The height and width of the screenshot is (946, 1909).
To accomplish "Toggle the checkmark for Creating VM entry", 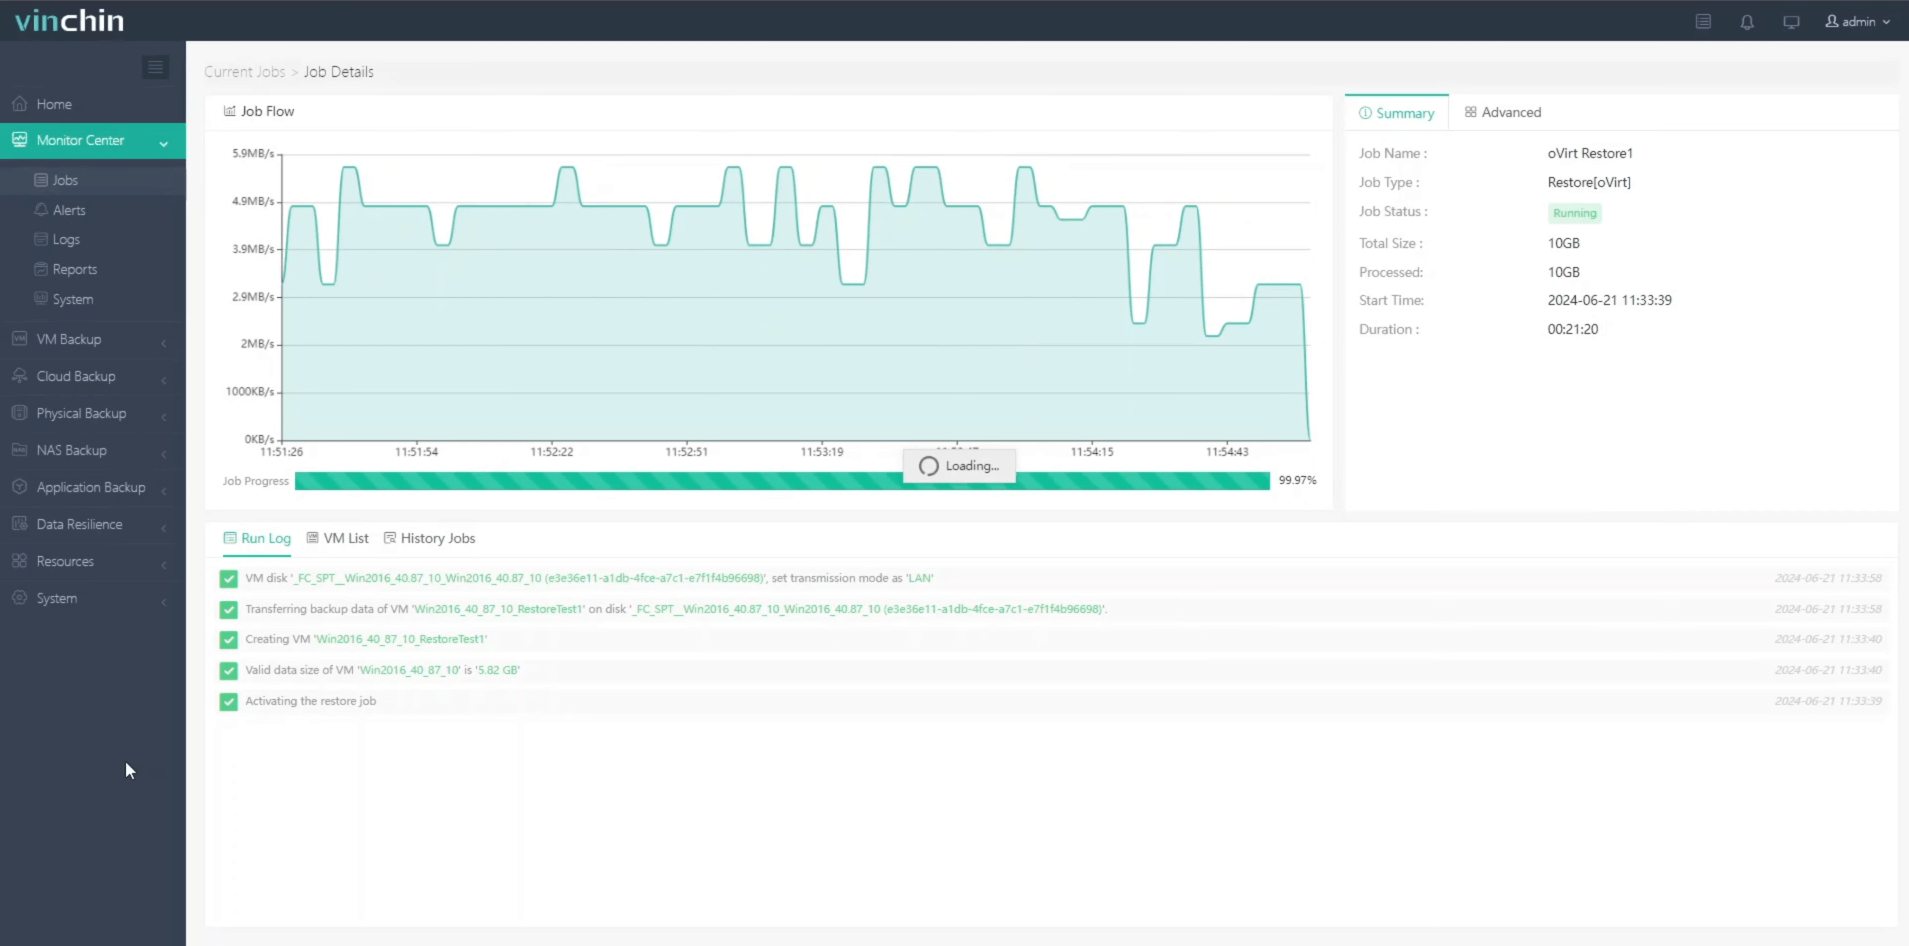I will [229, 640].
